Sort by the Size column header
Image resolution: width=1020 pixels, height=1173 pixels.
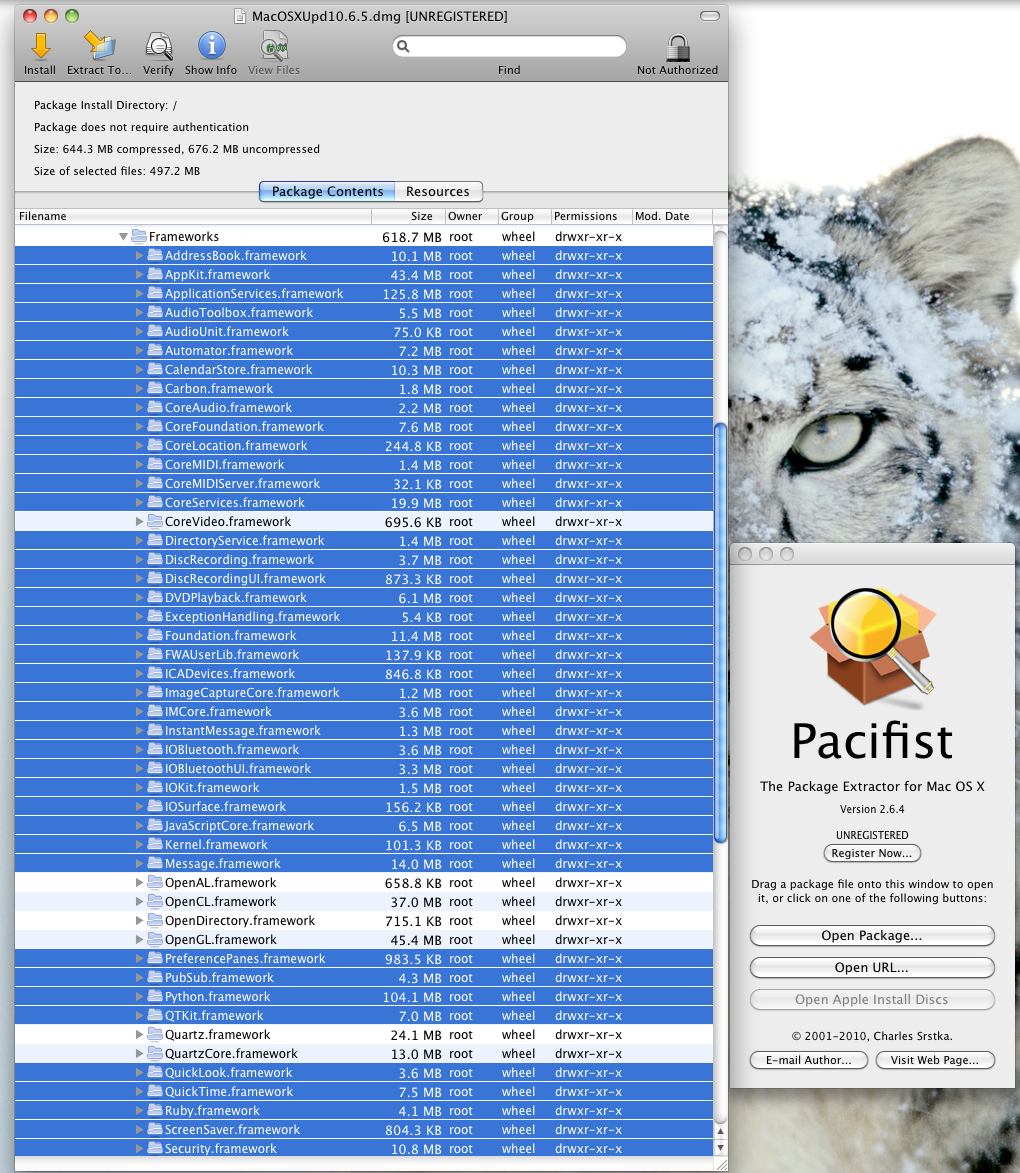click(x=407, y=216)
